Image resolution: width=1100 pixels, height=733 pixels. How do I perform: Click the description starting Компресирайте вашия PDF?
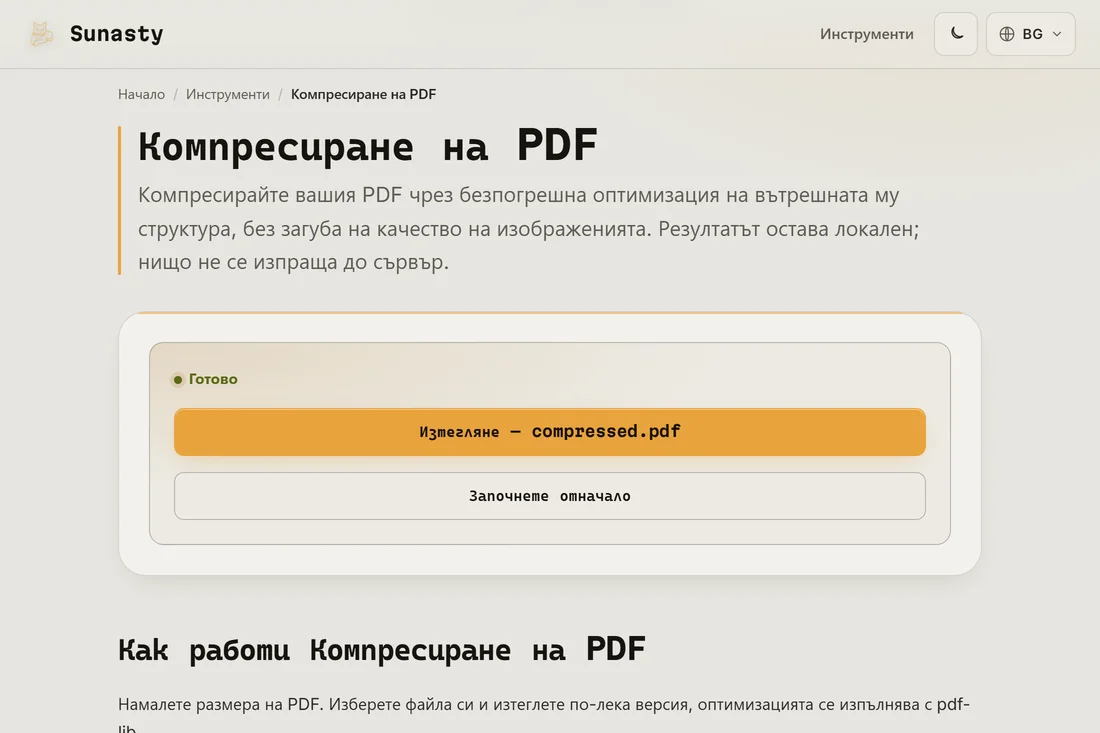tap(528, 228)
